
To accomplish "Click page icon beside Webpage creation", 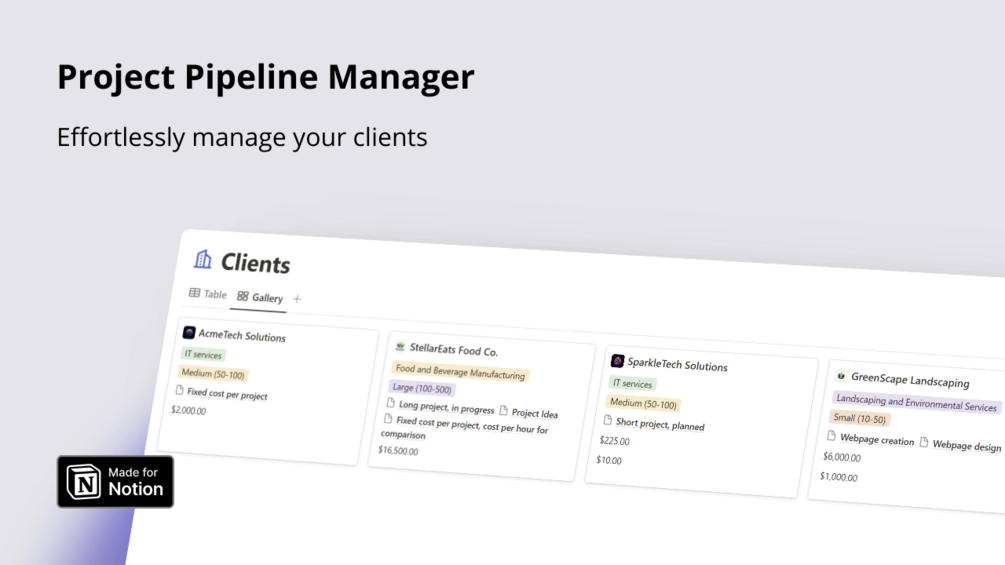I will pos(831,436).
